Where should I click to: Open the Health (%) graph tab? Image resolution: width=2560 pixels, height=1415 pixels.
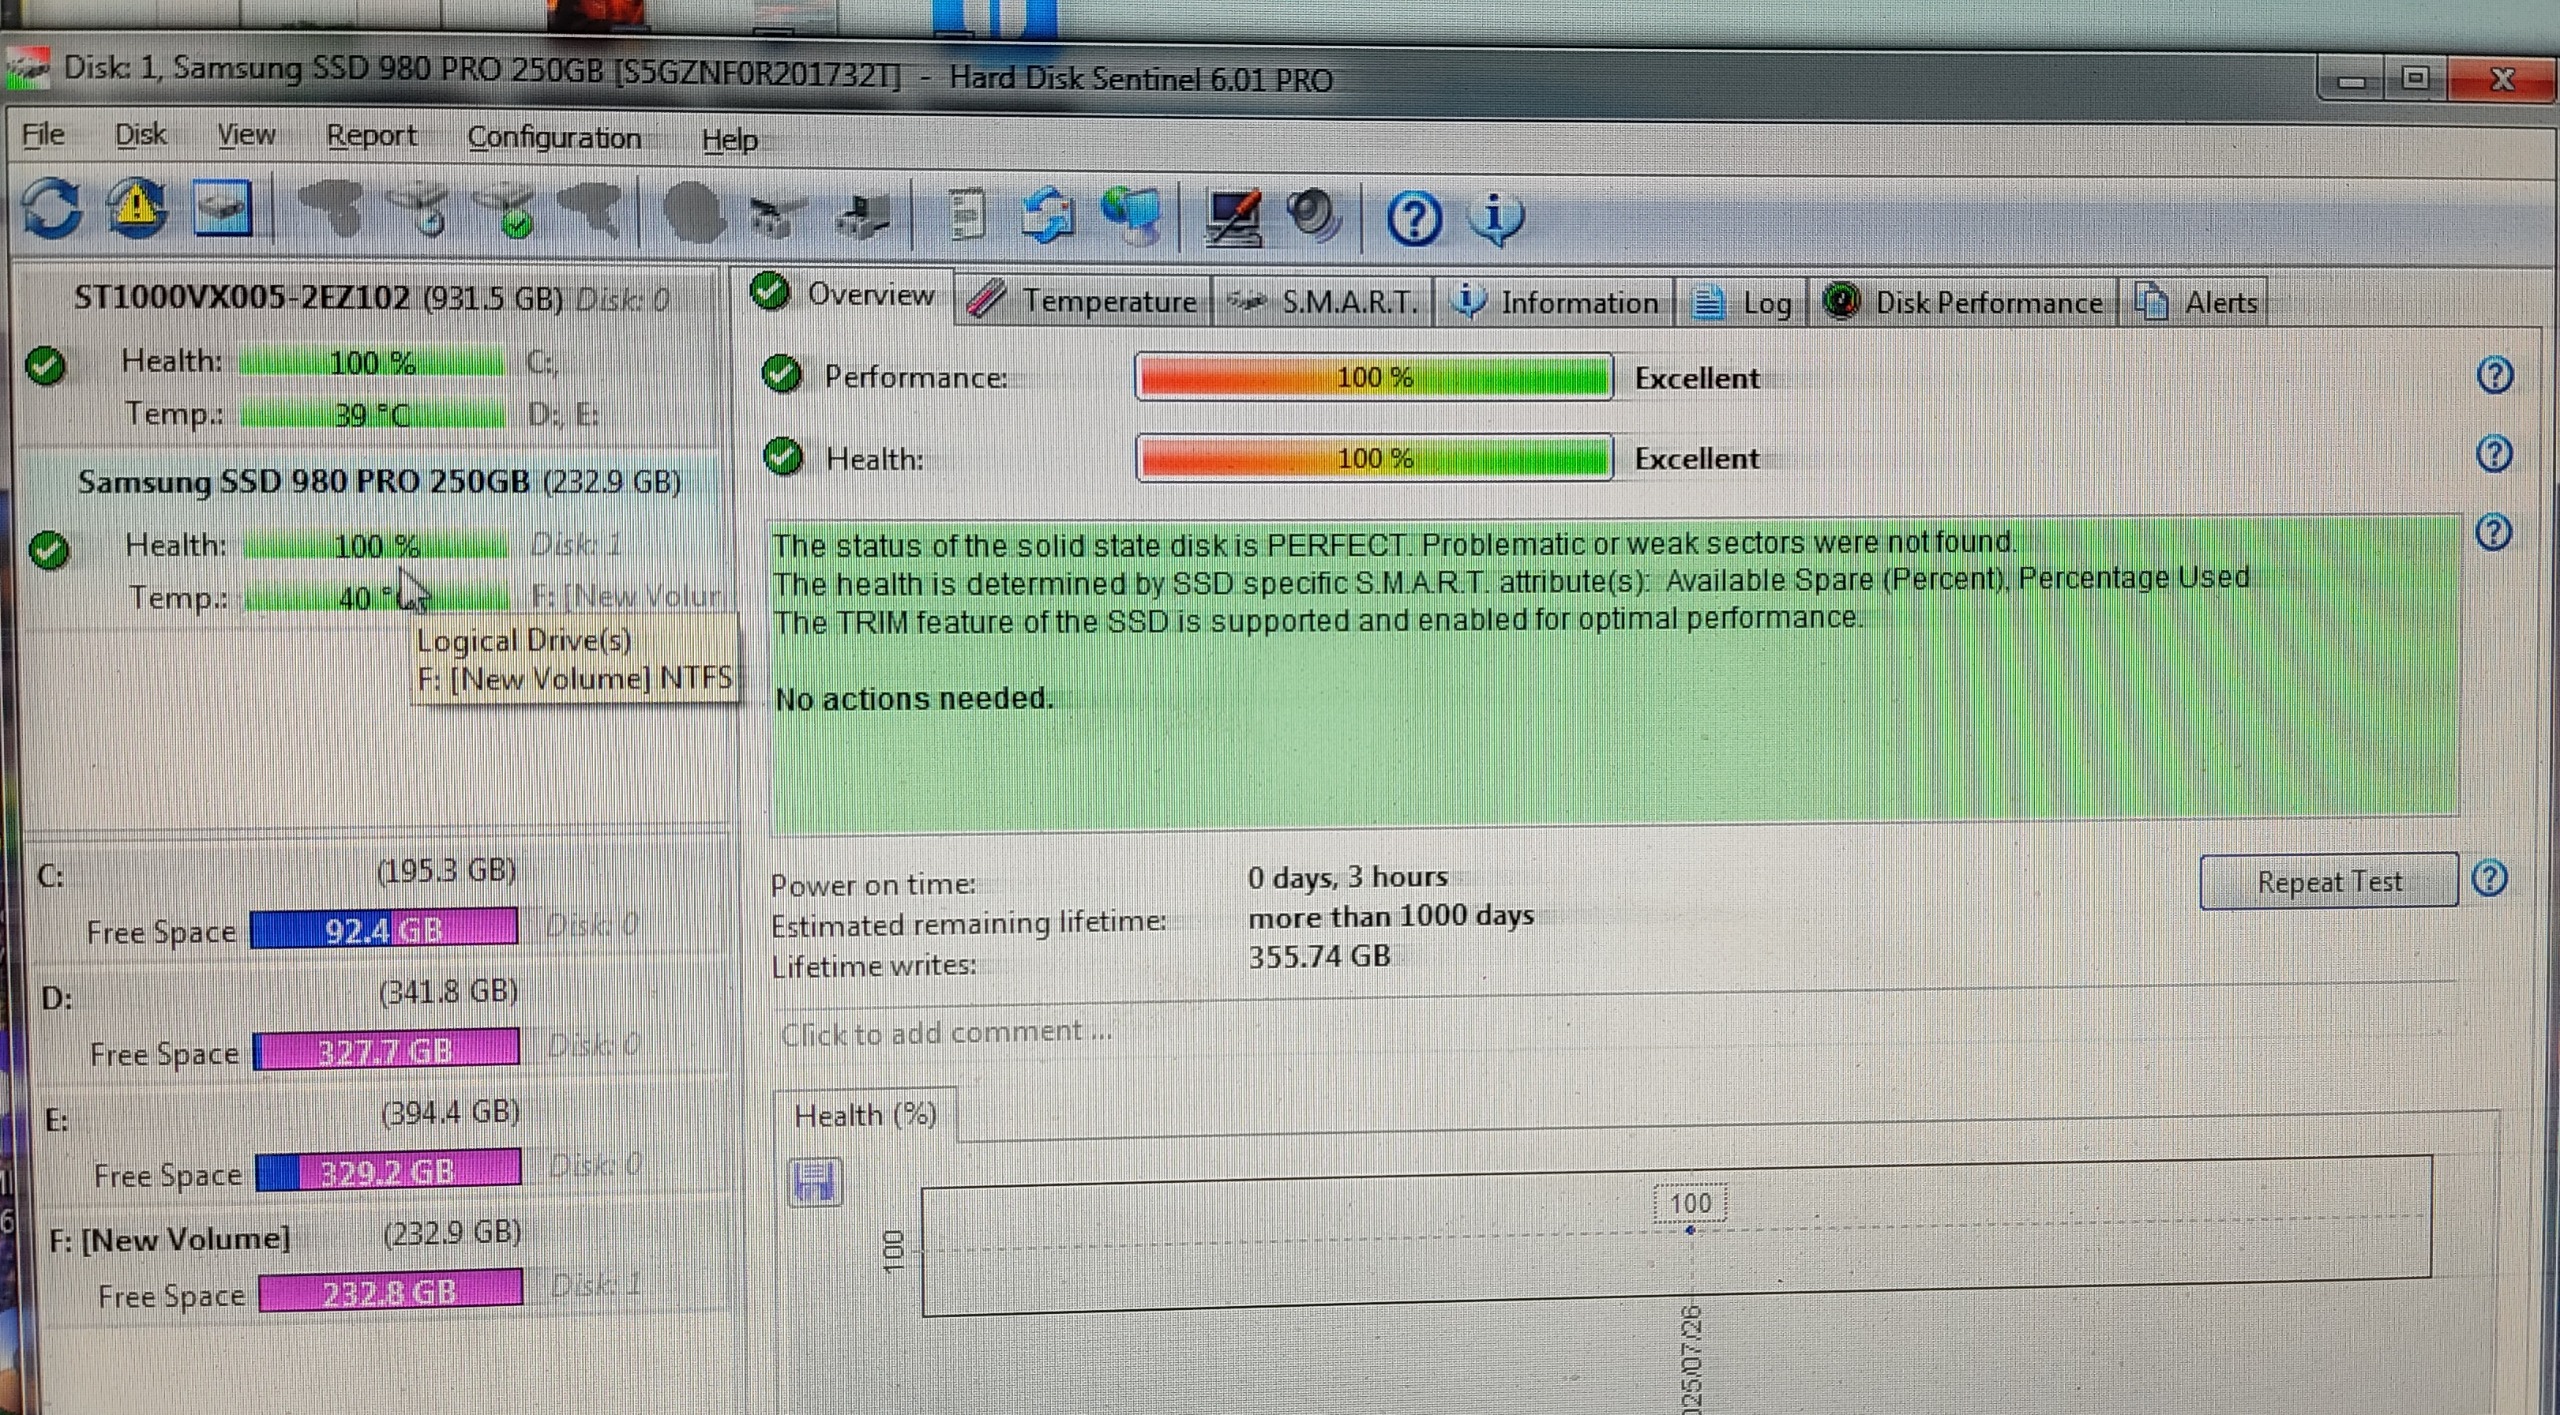pyautogui.click(x=865, y=1115)
